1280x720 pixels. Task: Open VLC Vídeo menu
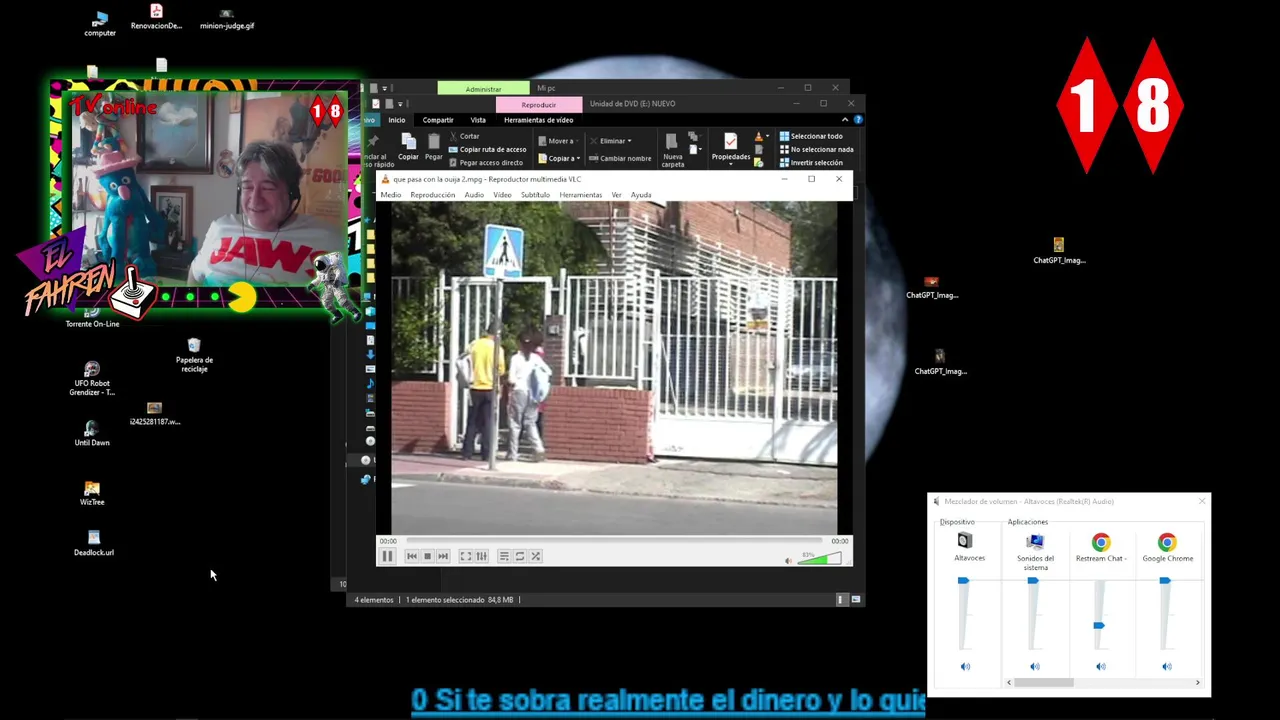[x=502, y=195]
